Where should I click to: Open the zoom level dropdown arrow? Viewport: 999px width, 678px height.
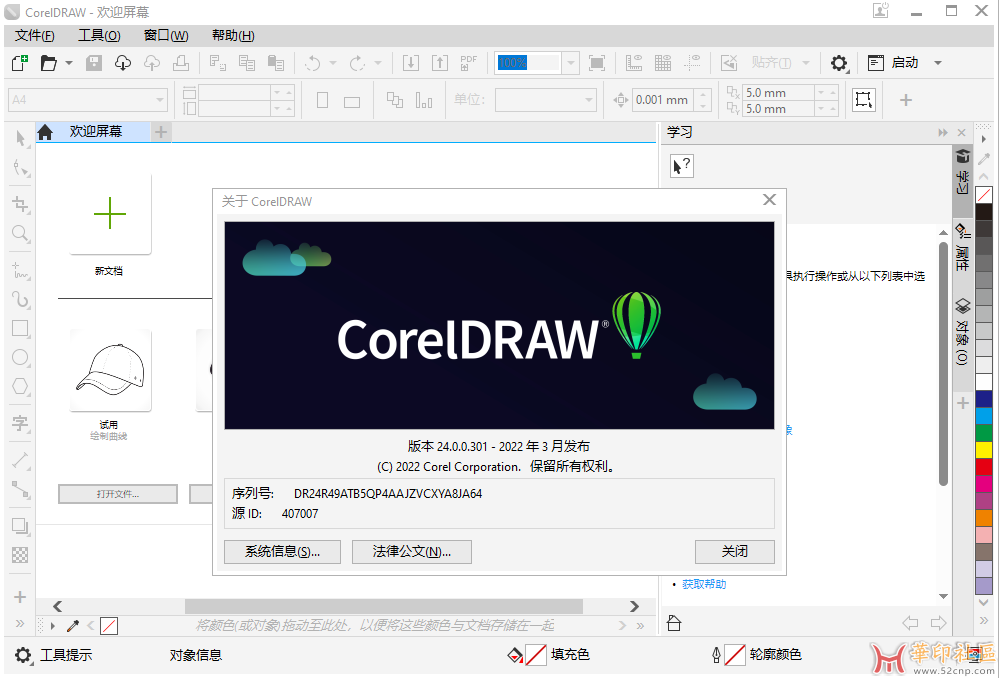point(570,62)
